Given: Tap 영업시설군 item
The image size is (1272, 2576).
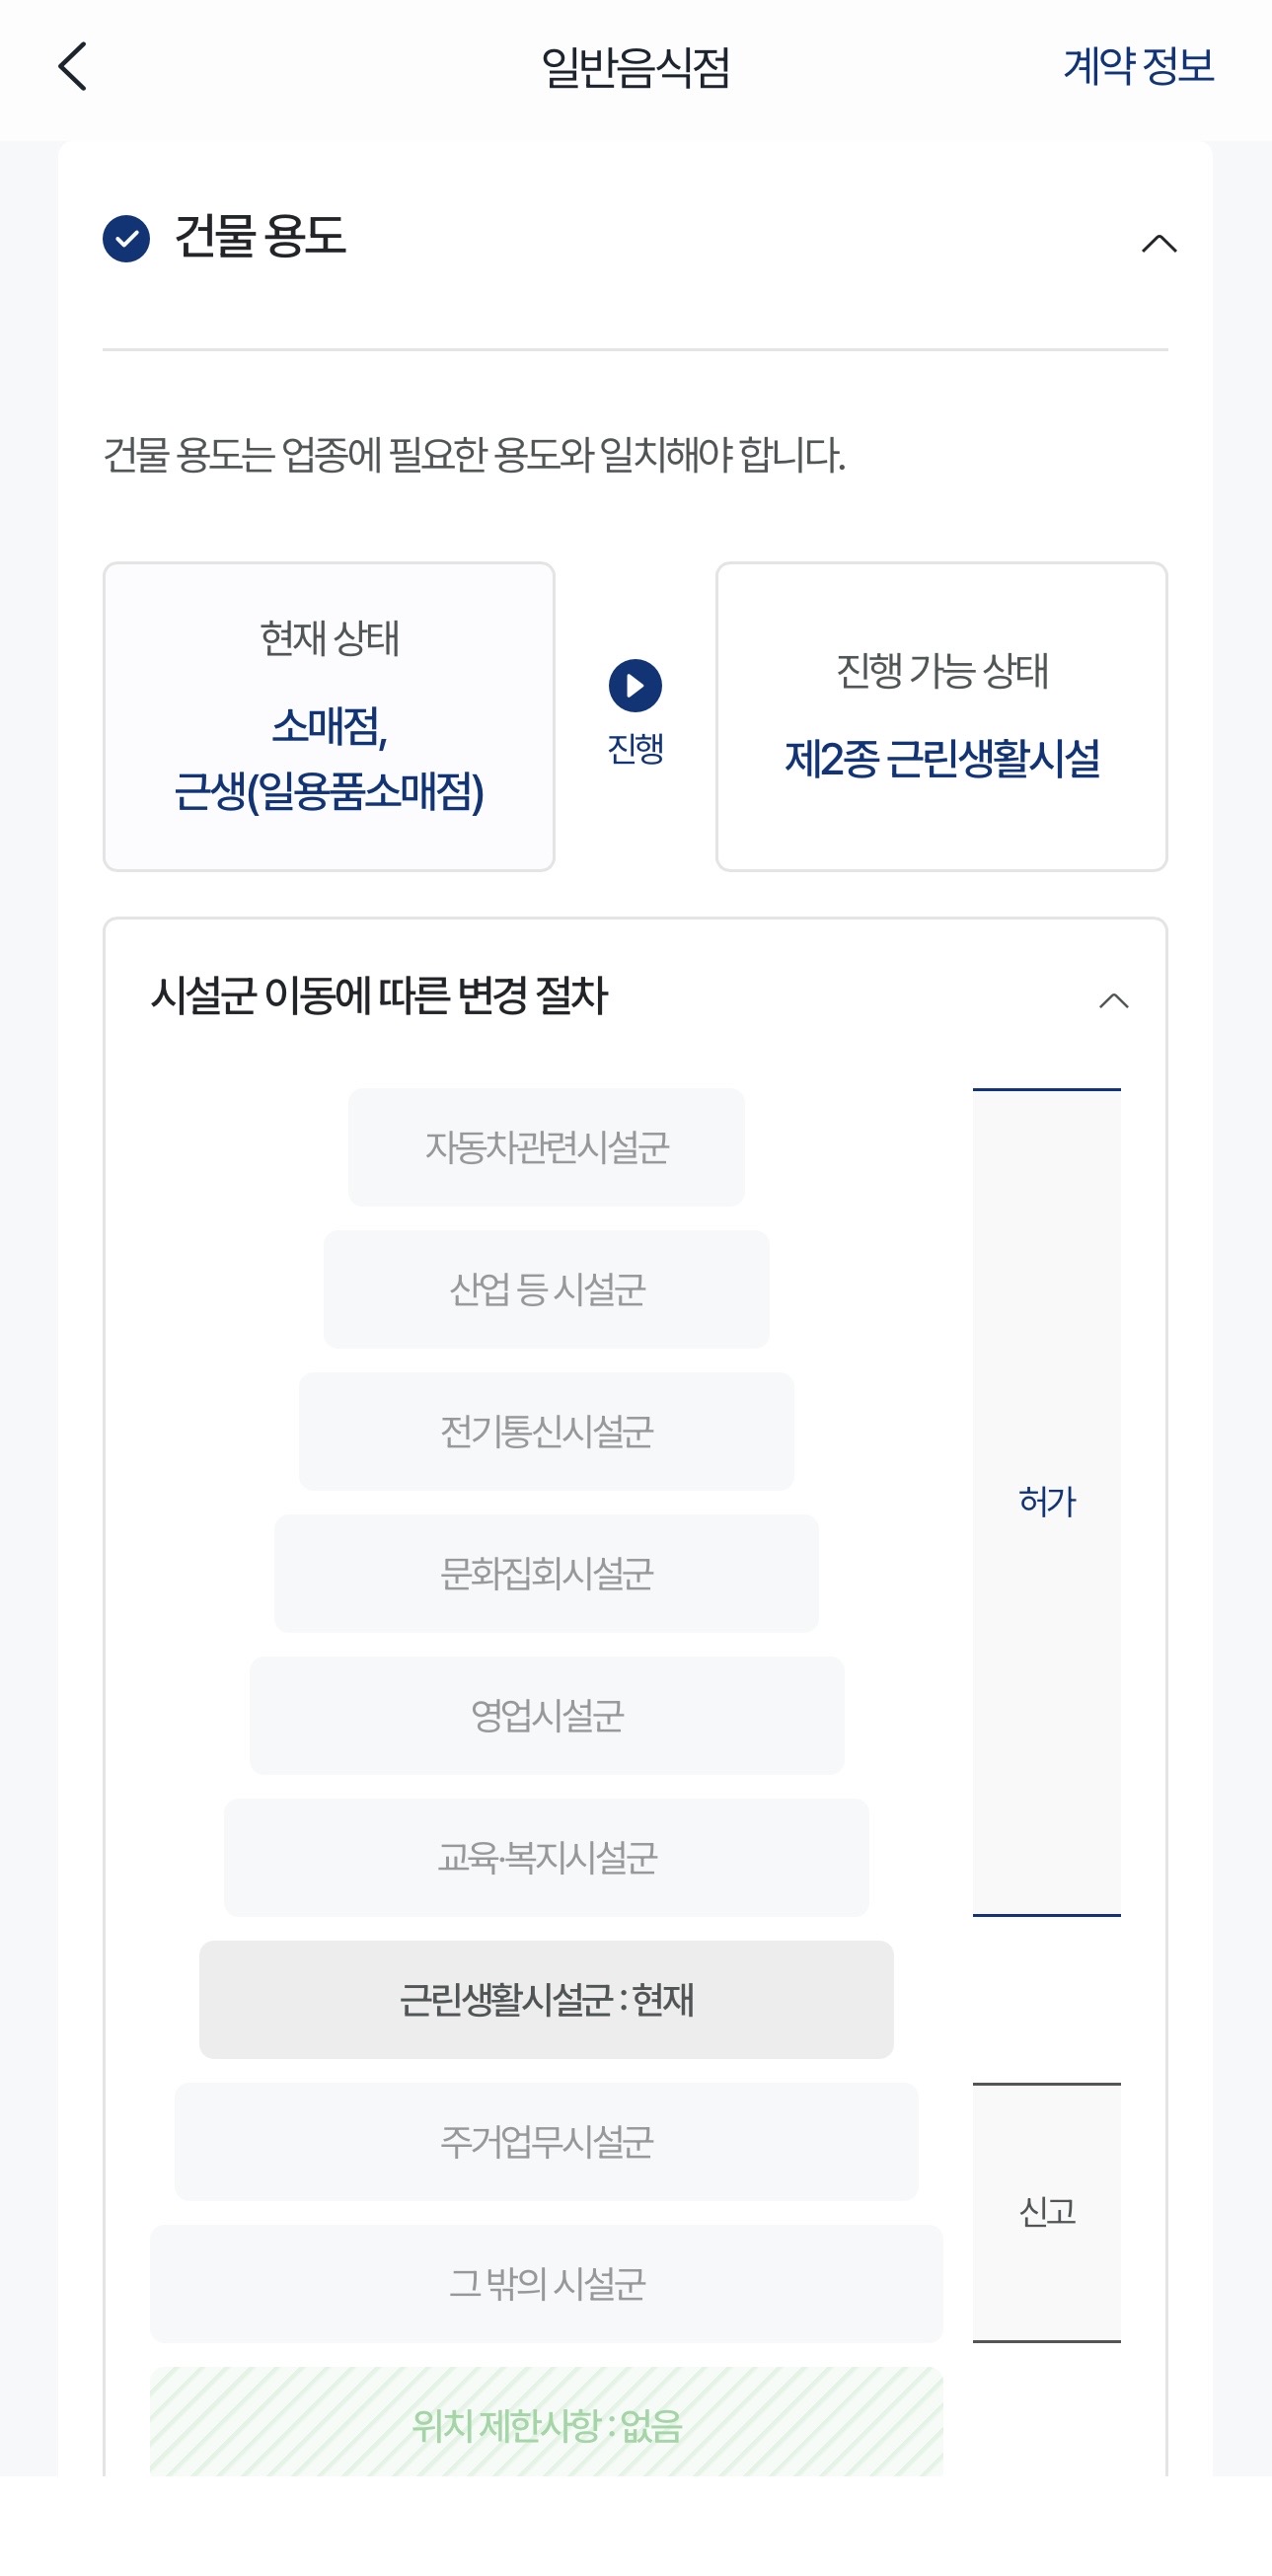Looking at the screenshot, I should (546, 1715).
